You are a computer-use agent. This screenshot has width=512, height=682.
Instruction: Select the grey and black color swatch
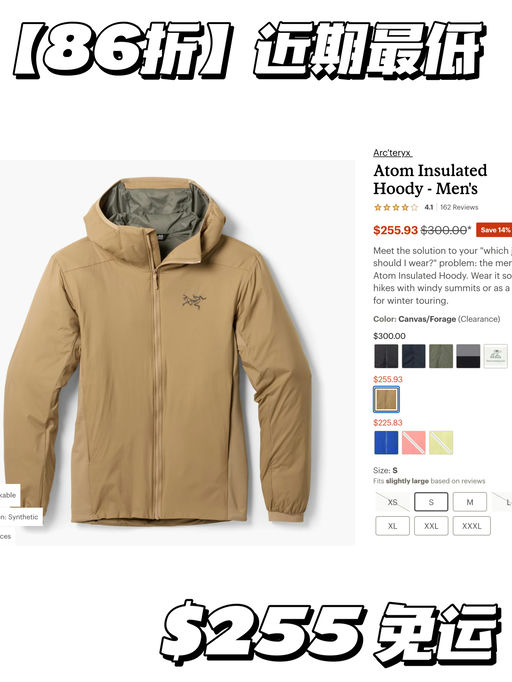point(468,356)
